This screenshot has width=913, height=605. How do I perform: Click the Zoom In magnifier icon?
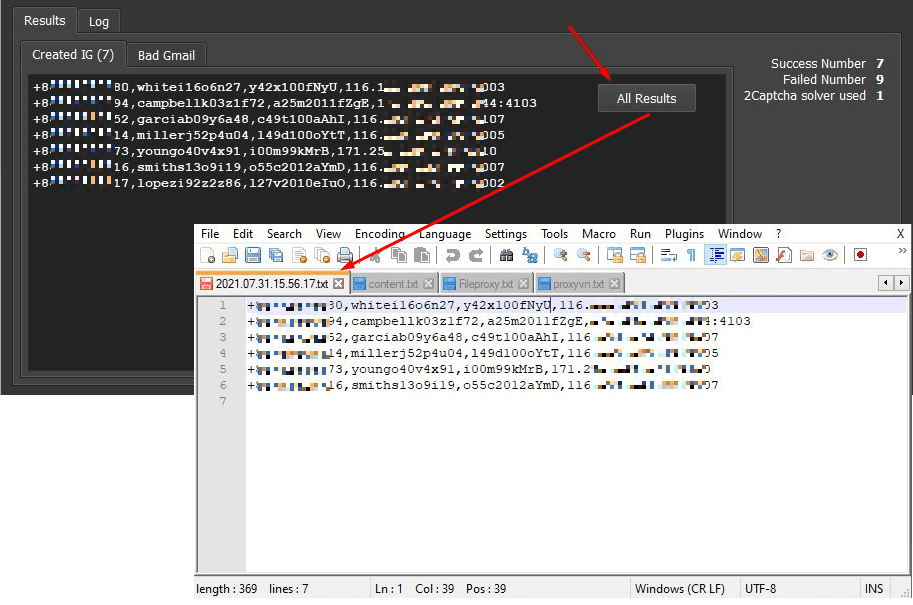click(561, 255)
